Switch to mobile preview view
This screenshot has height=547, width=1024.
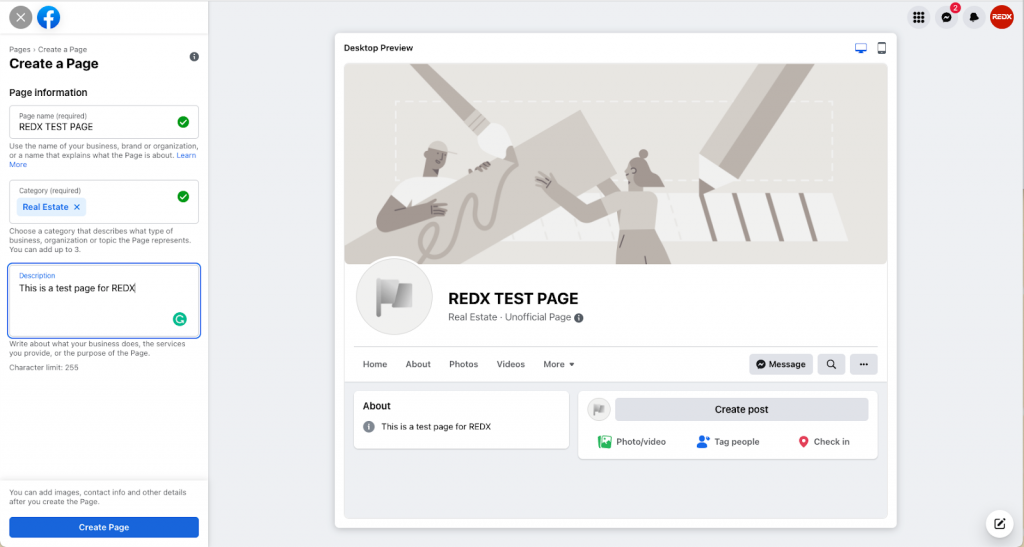click(x=882, y=48)
